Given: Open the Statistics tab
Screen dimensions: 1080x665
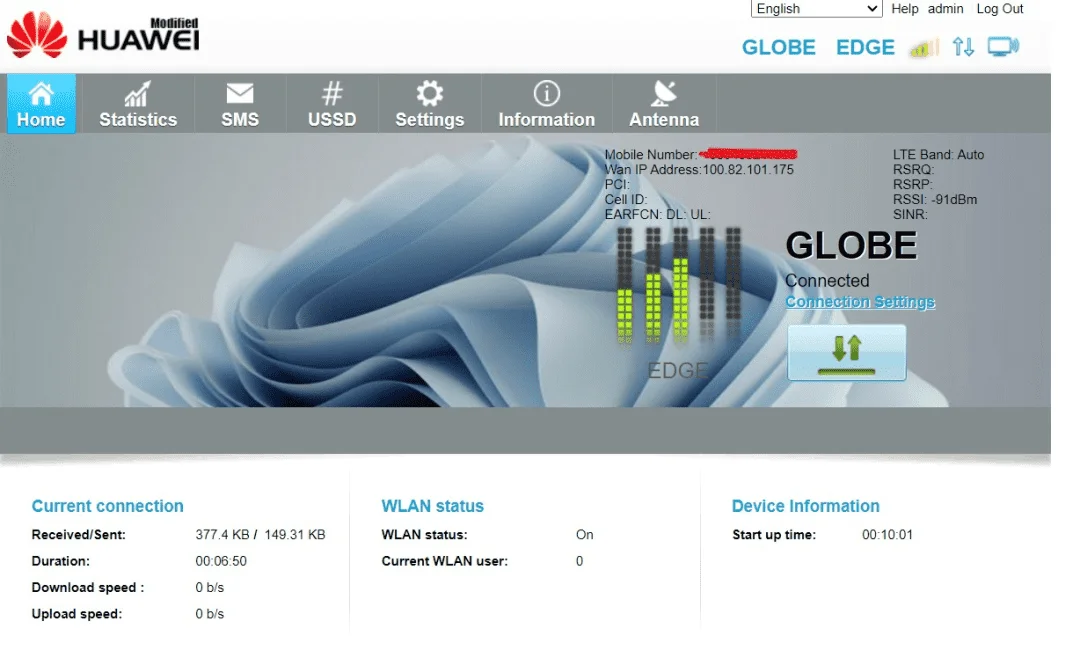Looking at the screenshot, I should pyautogui.click(x=138, y=103).
